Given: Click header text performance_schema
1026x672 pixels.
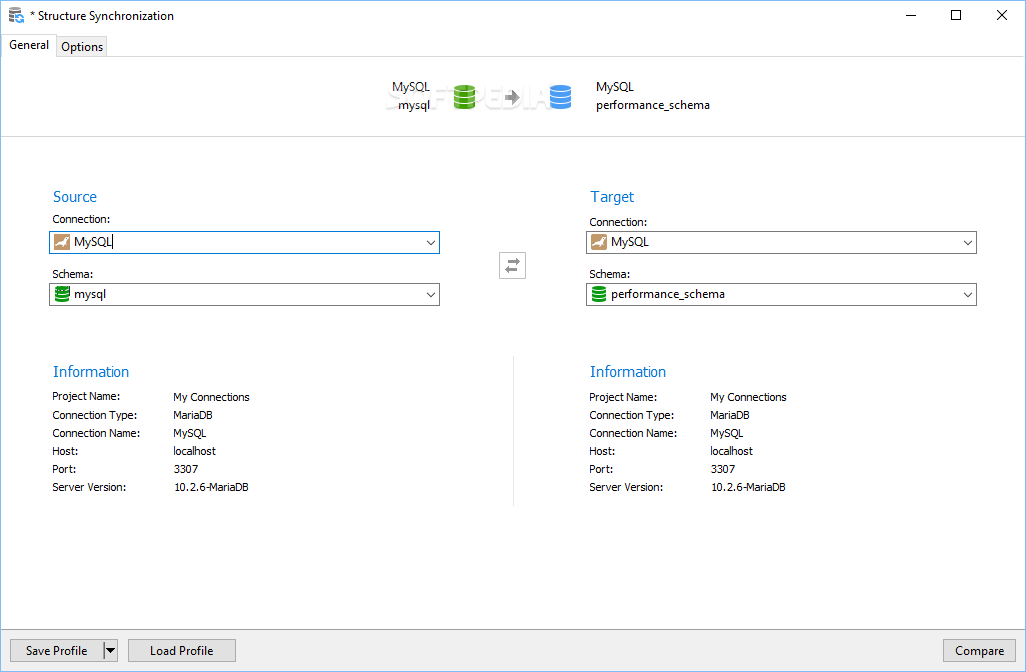Looking at the screenshot, I should point(652,105).
